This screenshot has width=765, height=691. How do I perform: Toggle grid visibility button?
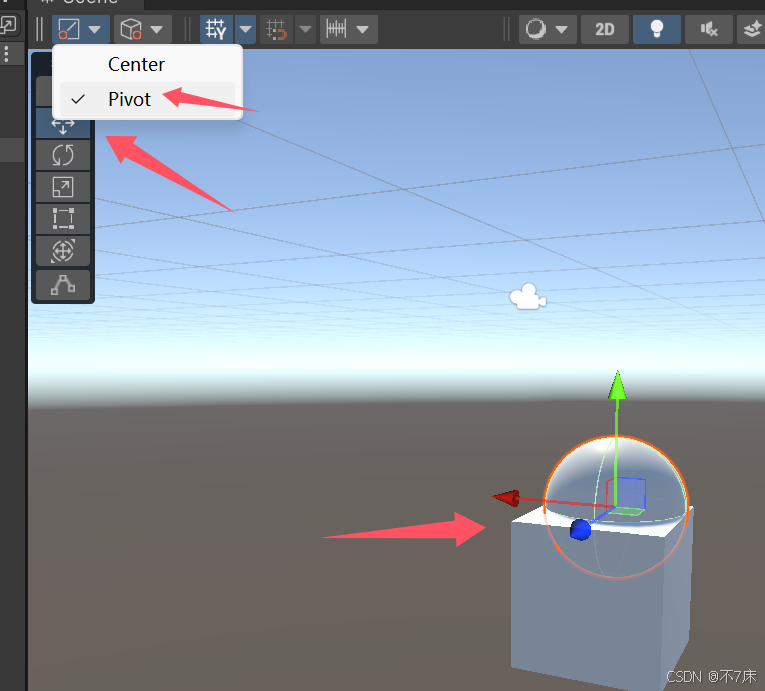coord(216,29)
